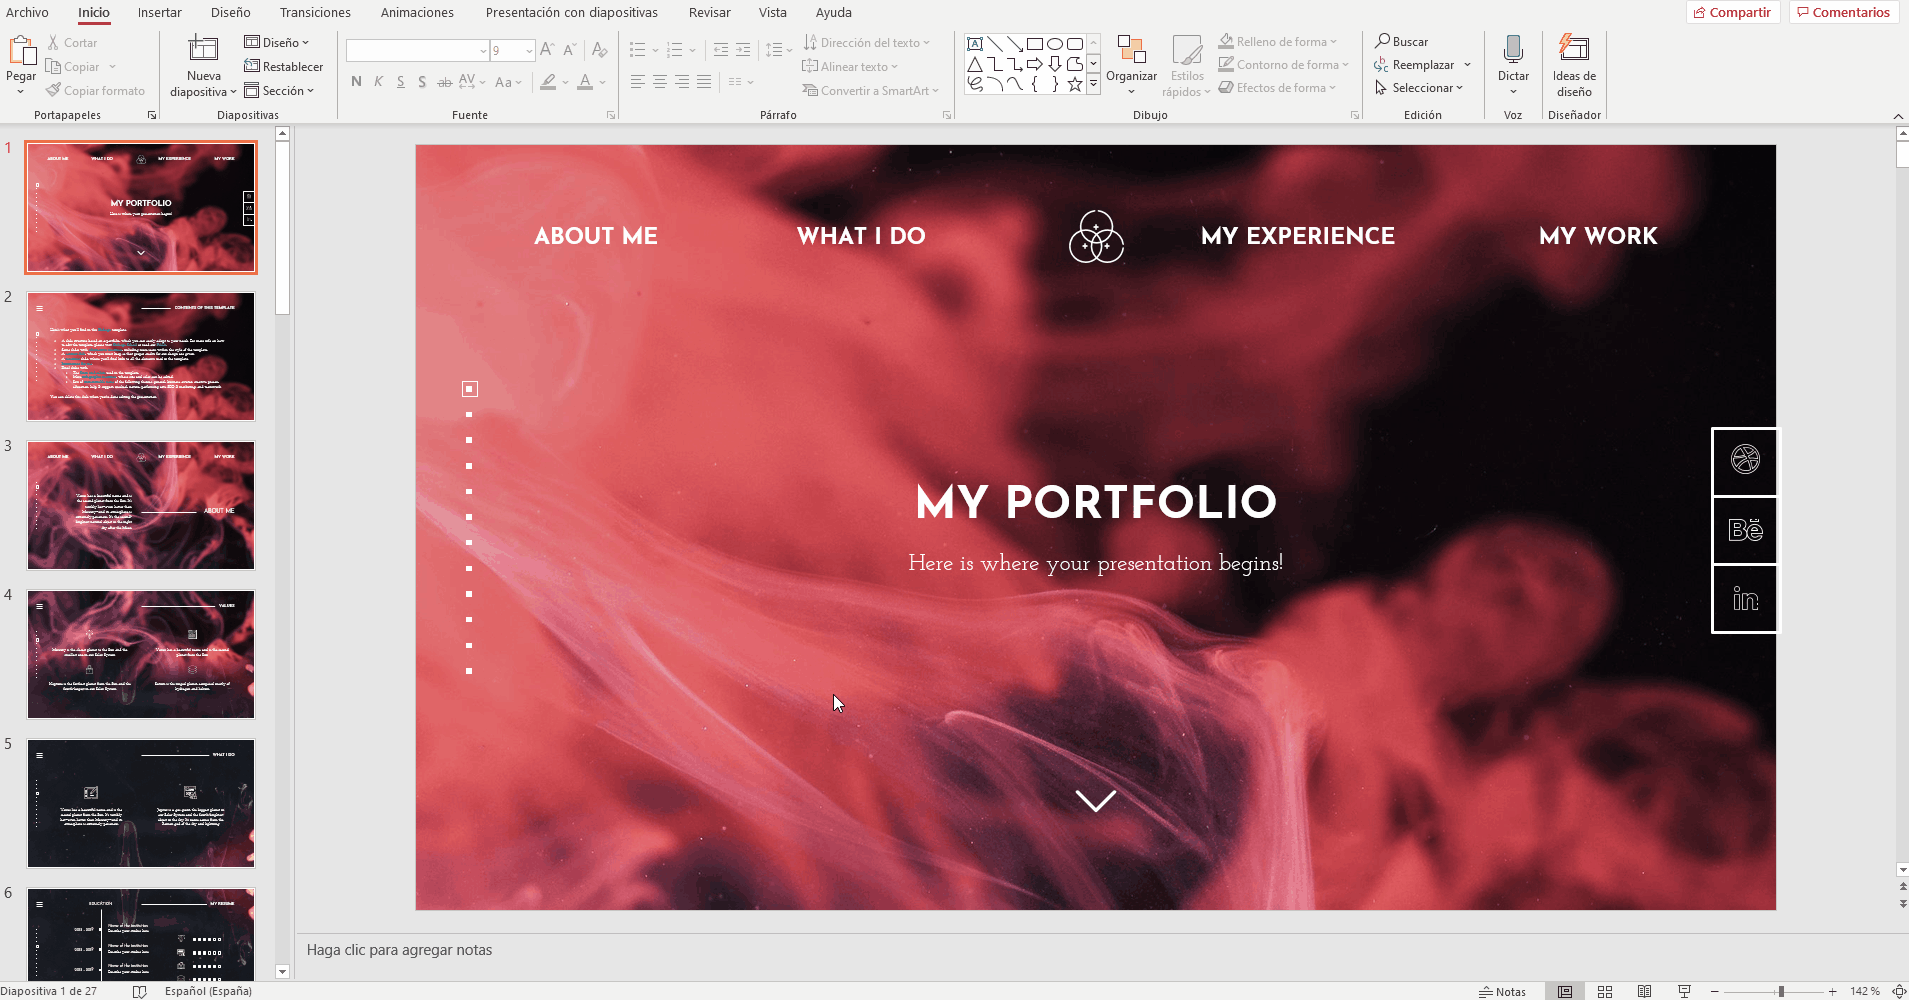Toggle align text left
1909x1000 pixels.
[637, 82]
